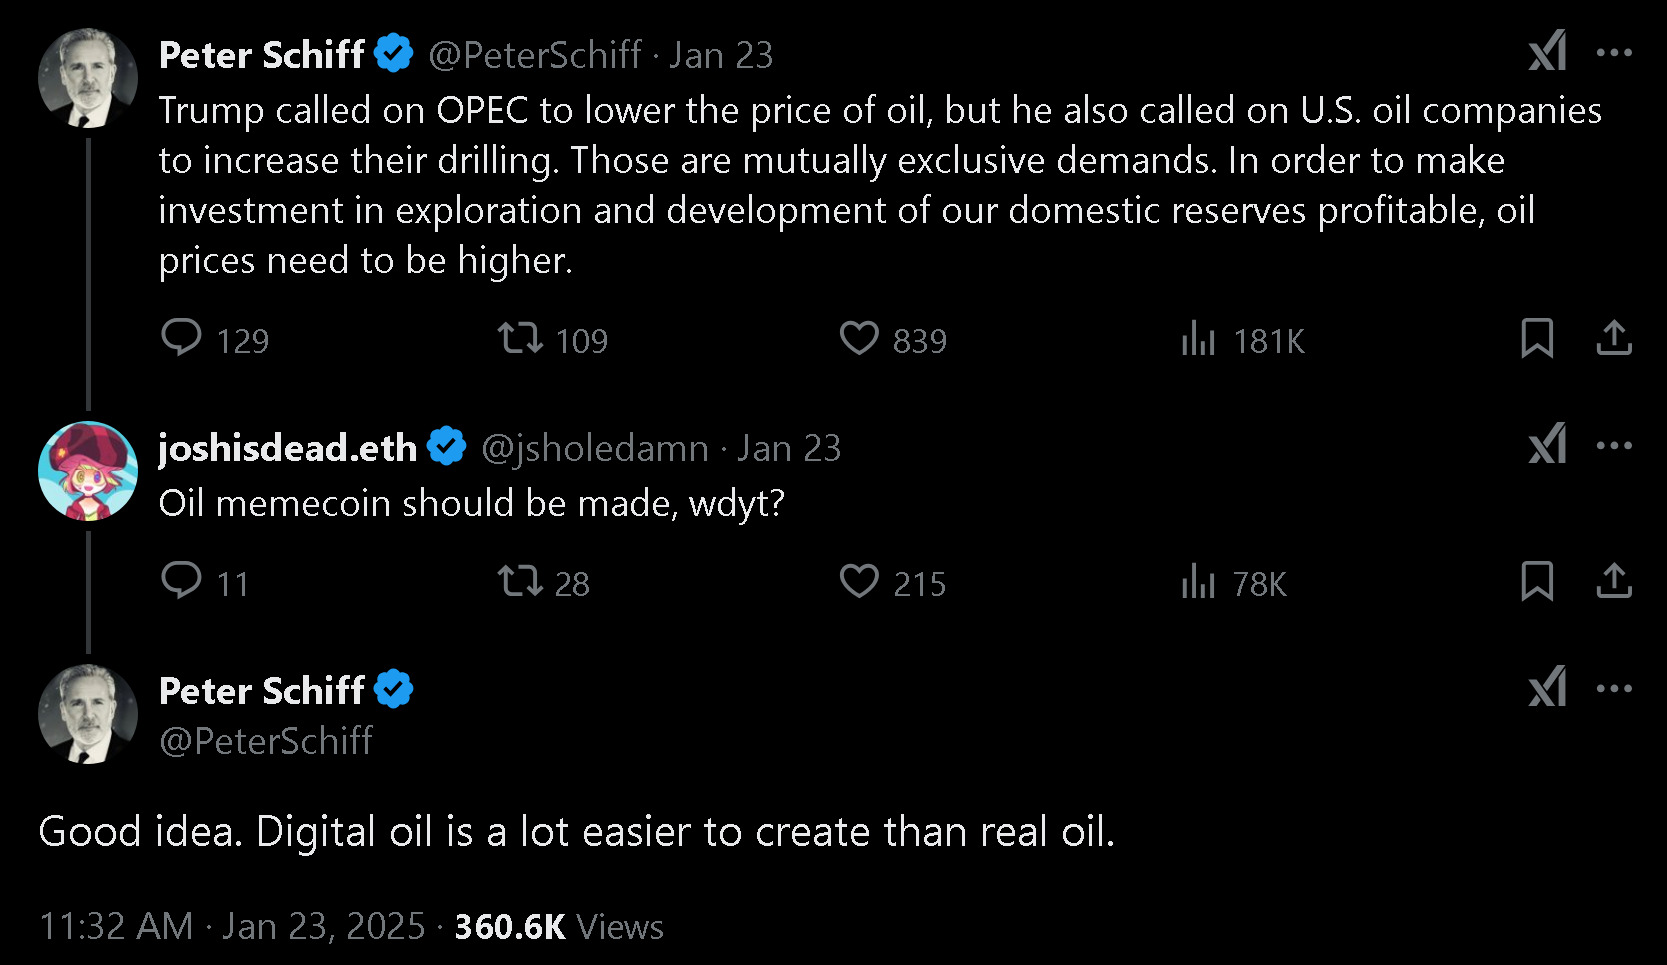1667x965 pixels.
Task: Repost the tweet with 28 reposts
Action: tap(521, 581)
